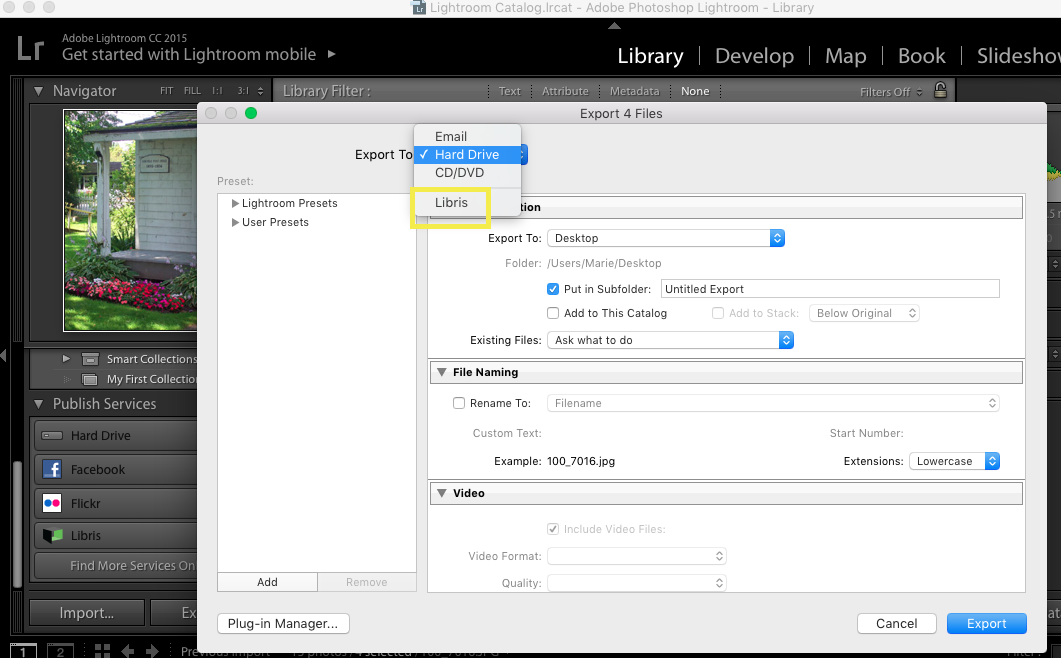The width and height of the screenshot is (1061, 658).
Task: Select Libris from Export To menu
Action: pos(451,203)
